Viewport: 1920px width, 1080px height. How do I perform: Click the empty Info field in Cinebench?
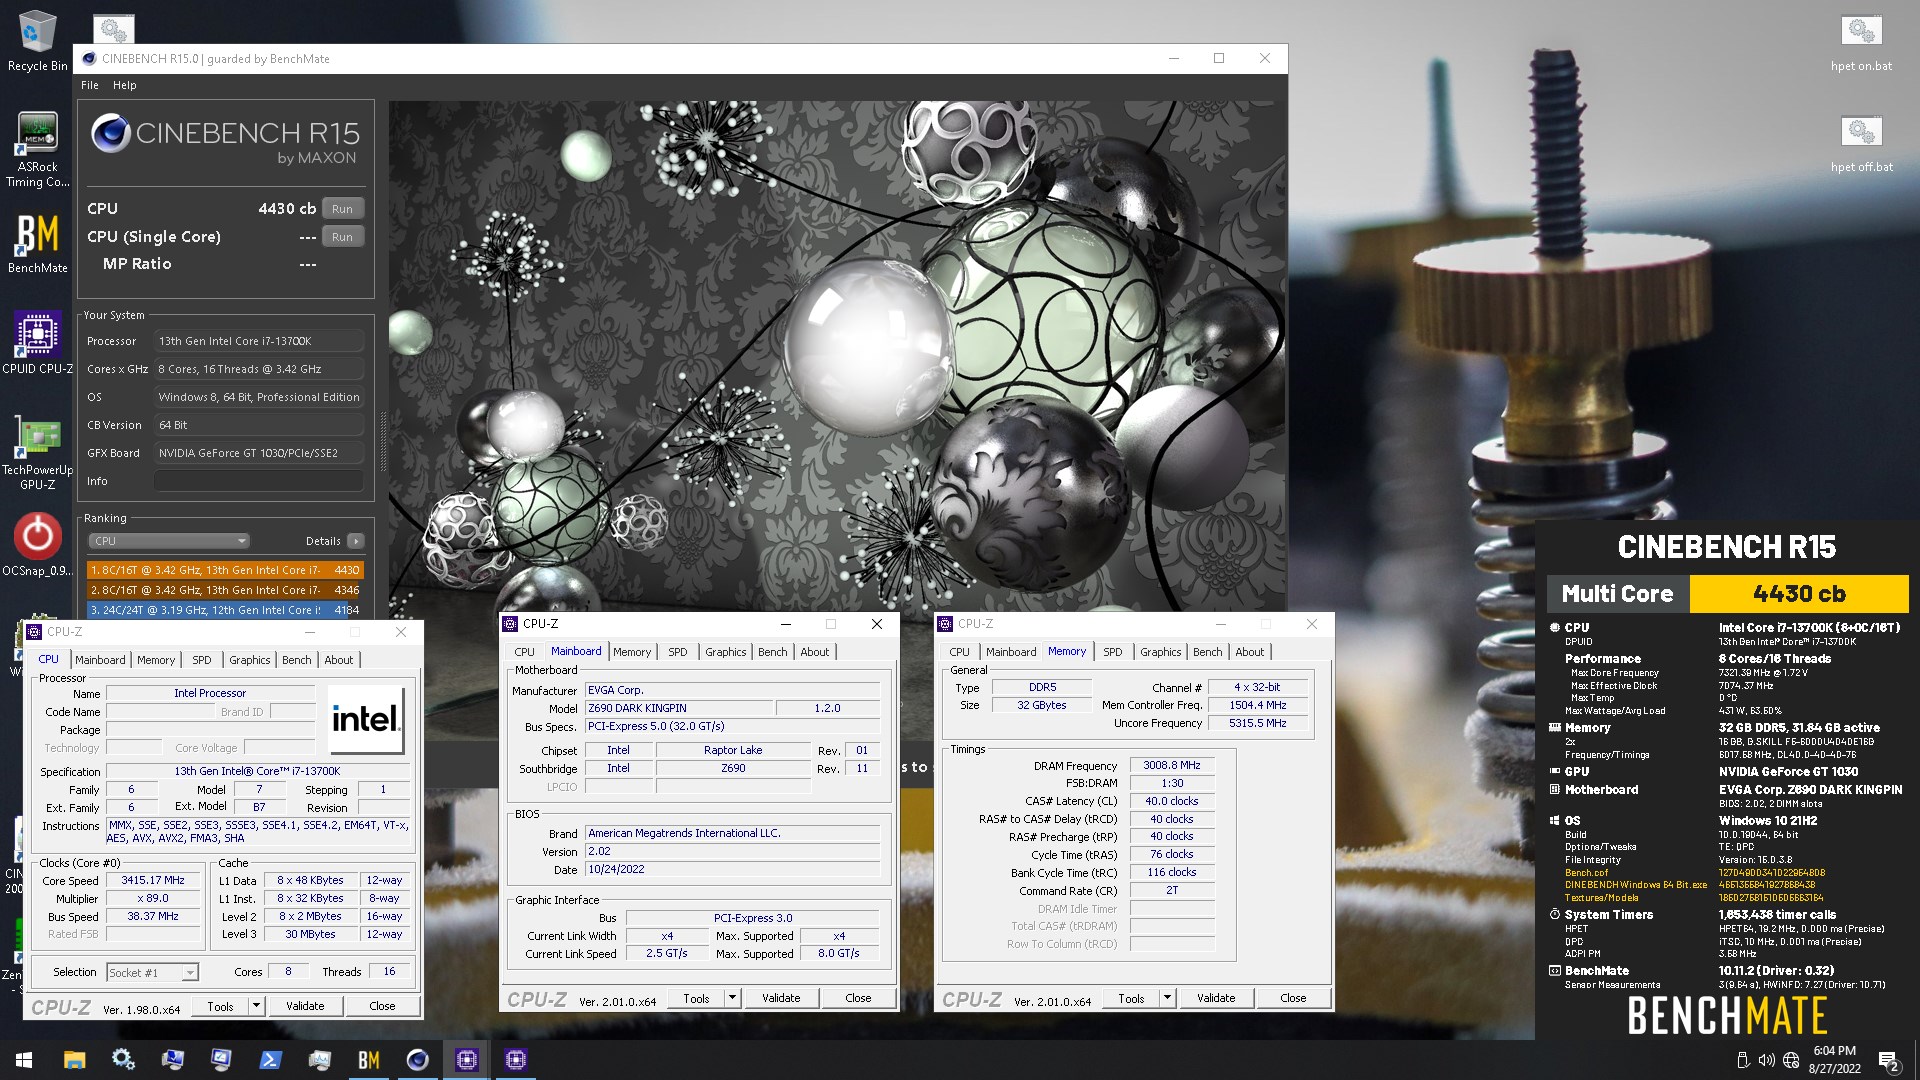point(258,481)
